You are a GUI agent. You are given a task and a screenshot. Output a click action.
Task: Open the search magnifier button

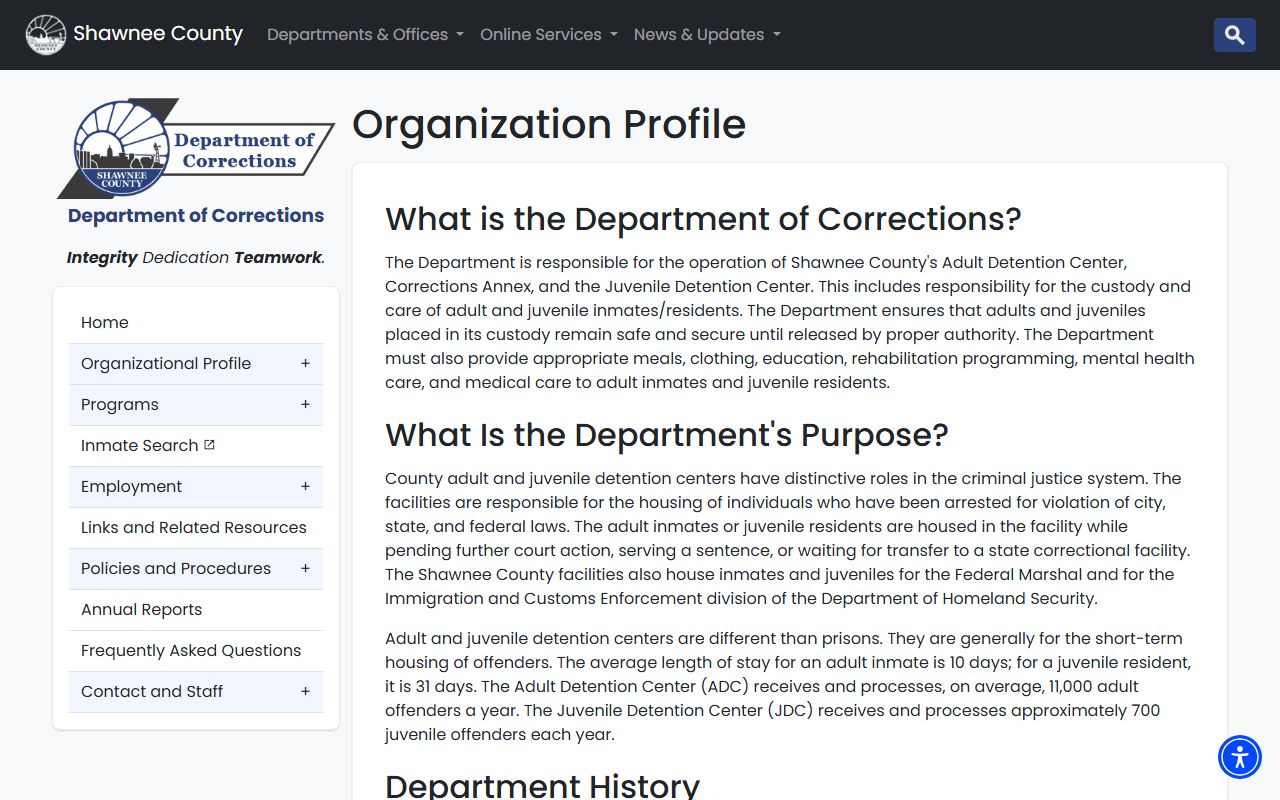click(x=1234, y=35)
